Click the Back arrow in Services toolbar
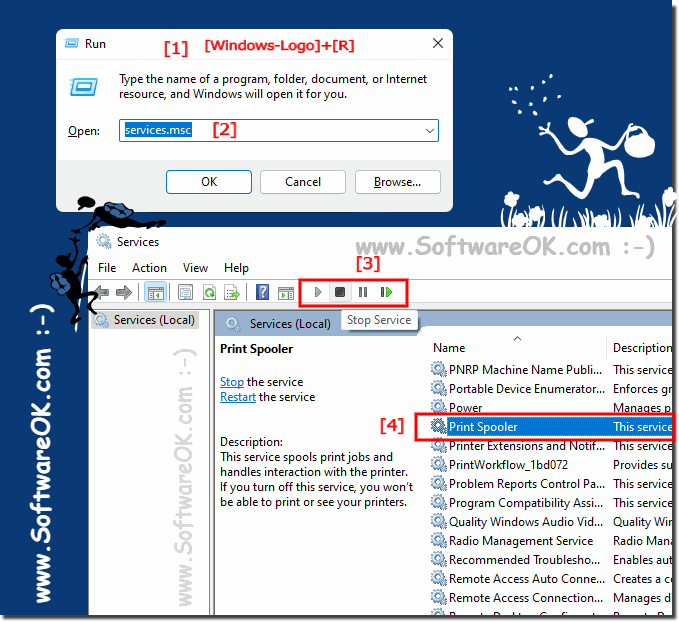The width and height of the screenshot is (679, 622). pos(101,292)
